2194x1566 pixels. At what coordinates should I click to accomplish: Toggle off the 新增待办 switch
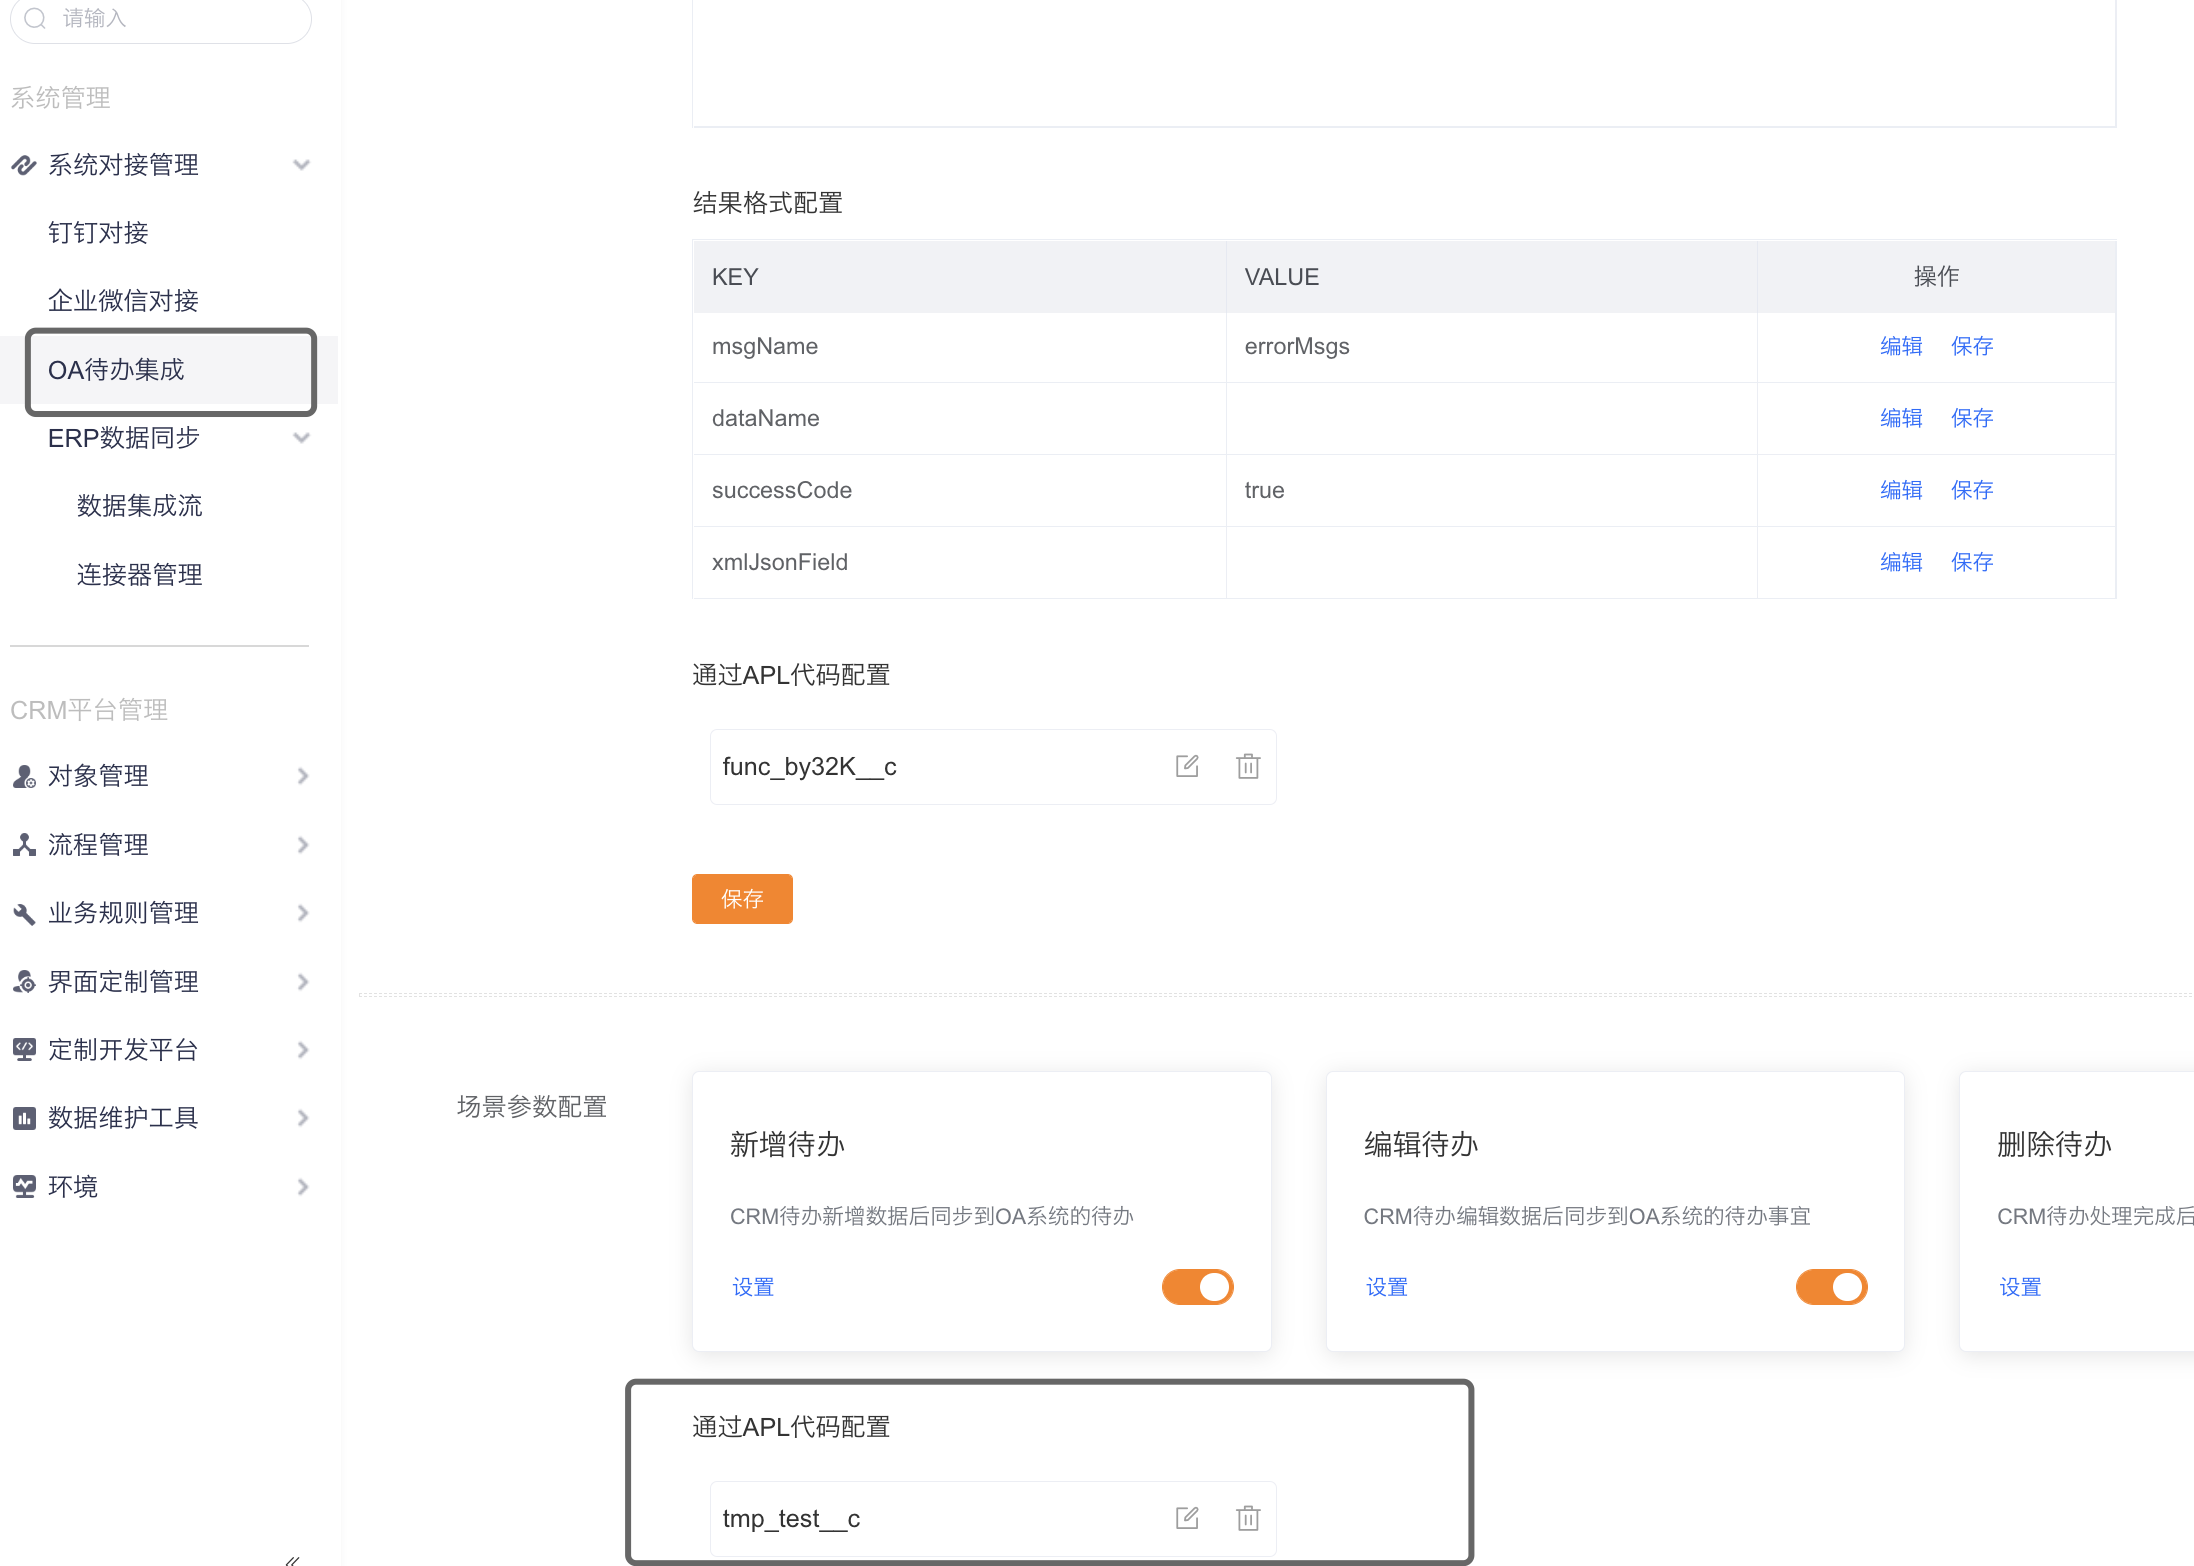pyautogui.click(x=1197, y=1287)
